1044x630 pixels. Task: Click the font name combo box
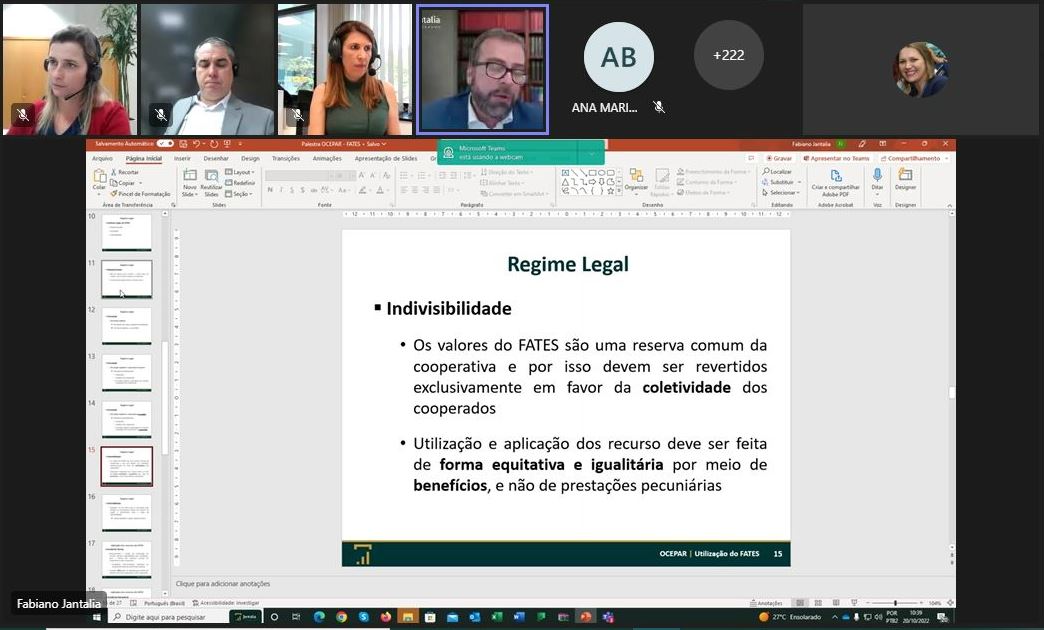298,175
